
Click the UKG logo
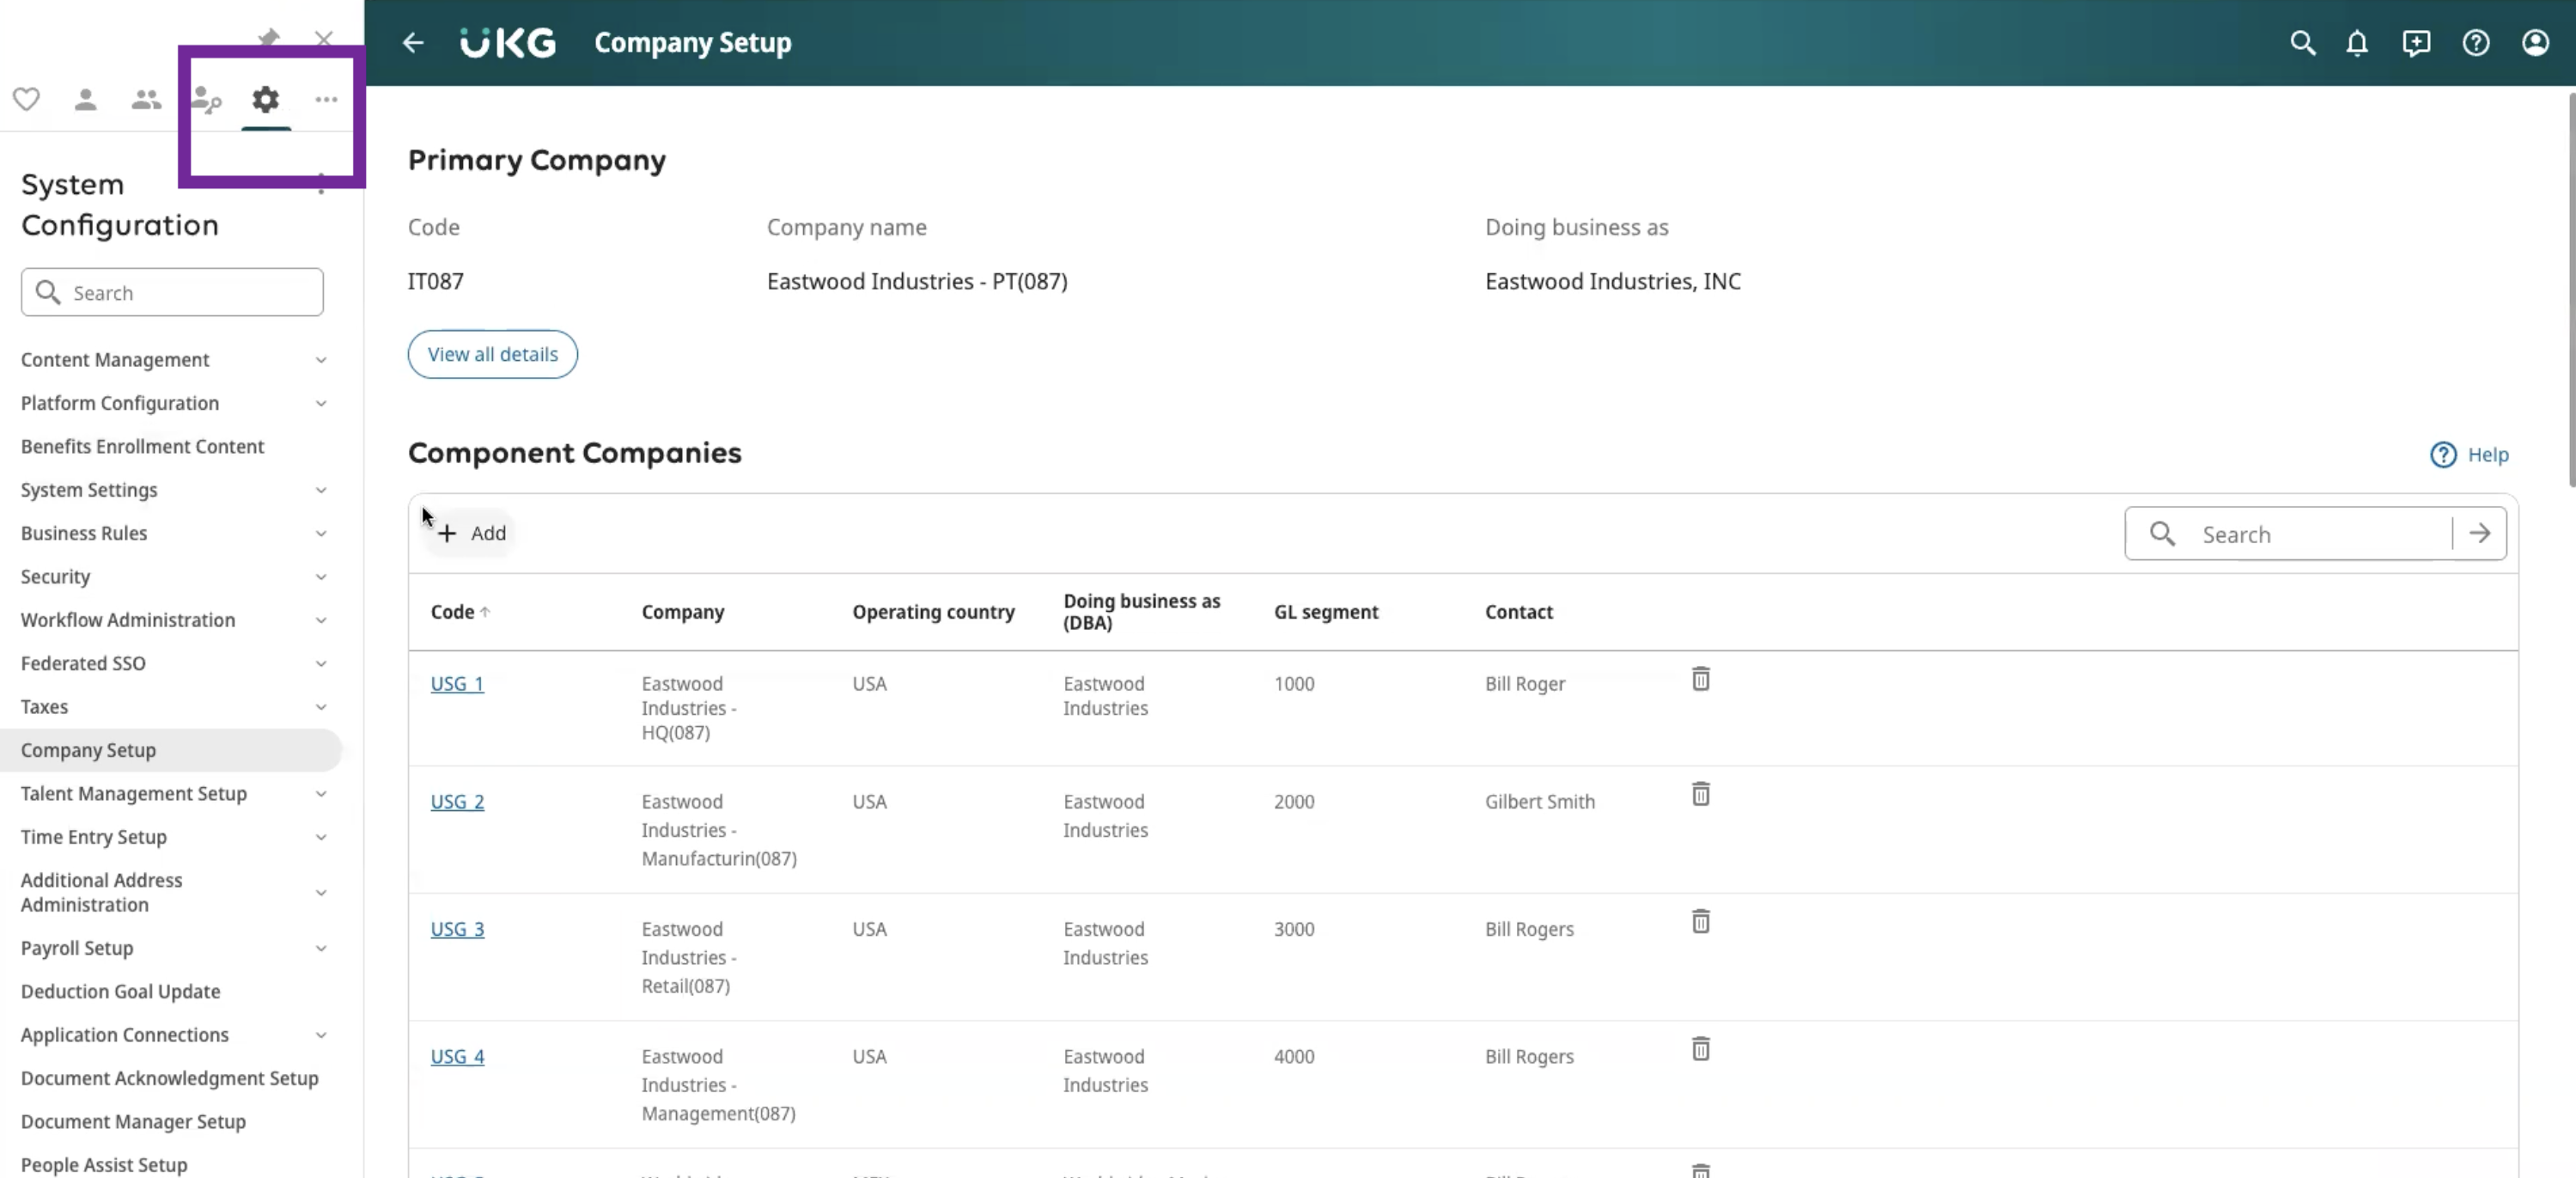(508, 43)
